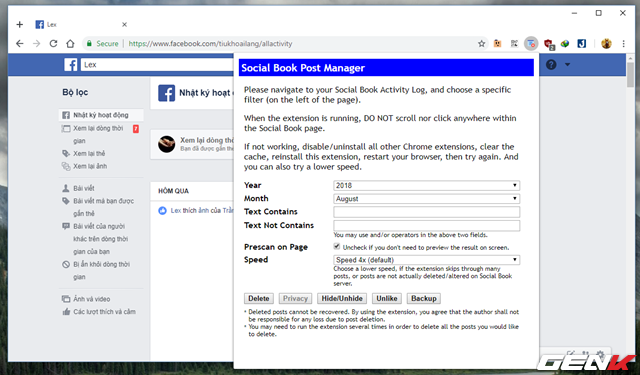Viewport: 640px width, 375px height.
Task: Click the Social Book Post Manager title
Action: (x=303, y=68)
